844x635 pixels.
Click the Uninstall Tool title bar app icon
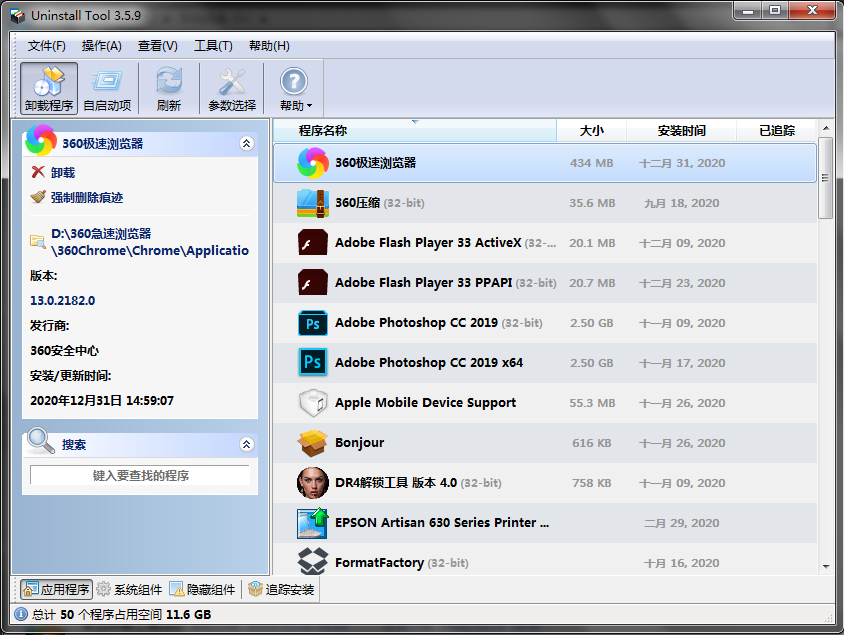(x=18, y=16)
